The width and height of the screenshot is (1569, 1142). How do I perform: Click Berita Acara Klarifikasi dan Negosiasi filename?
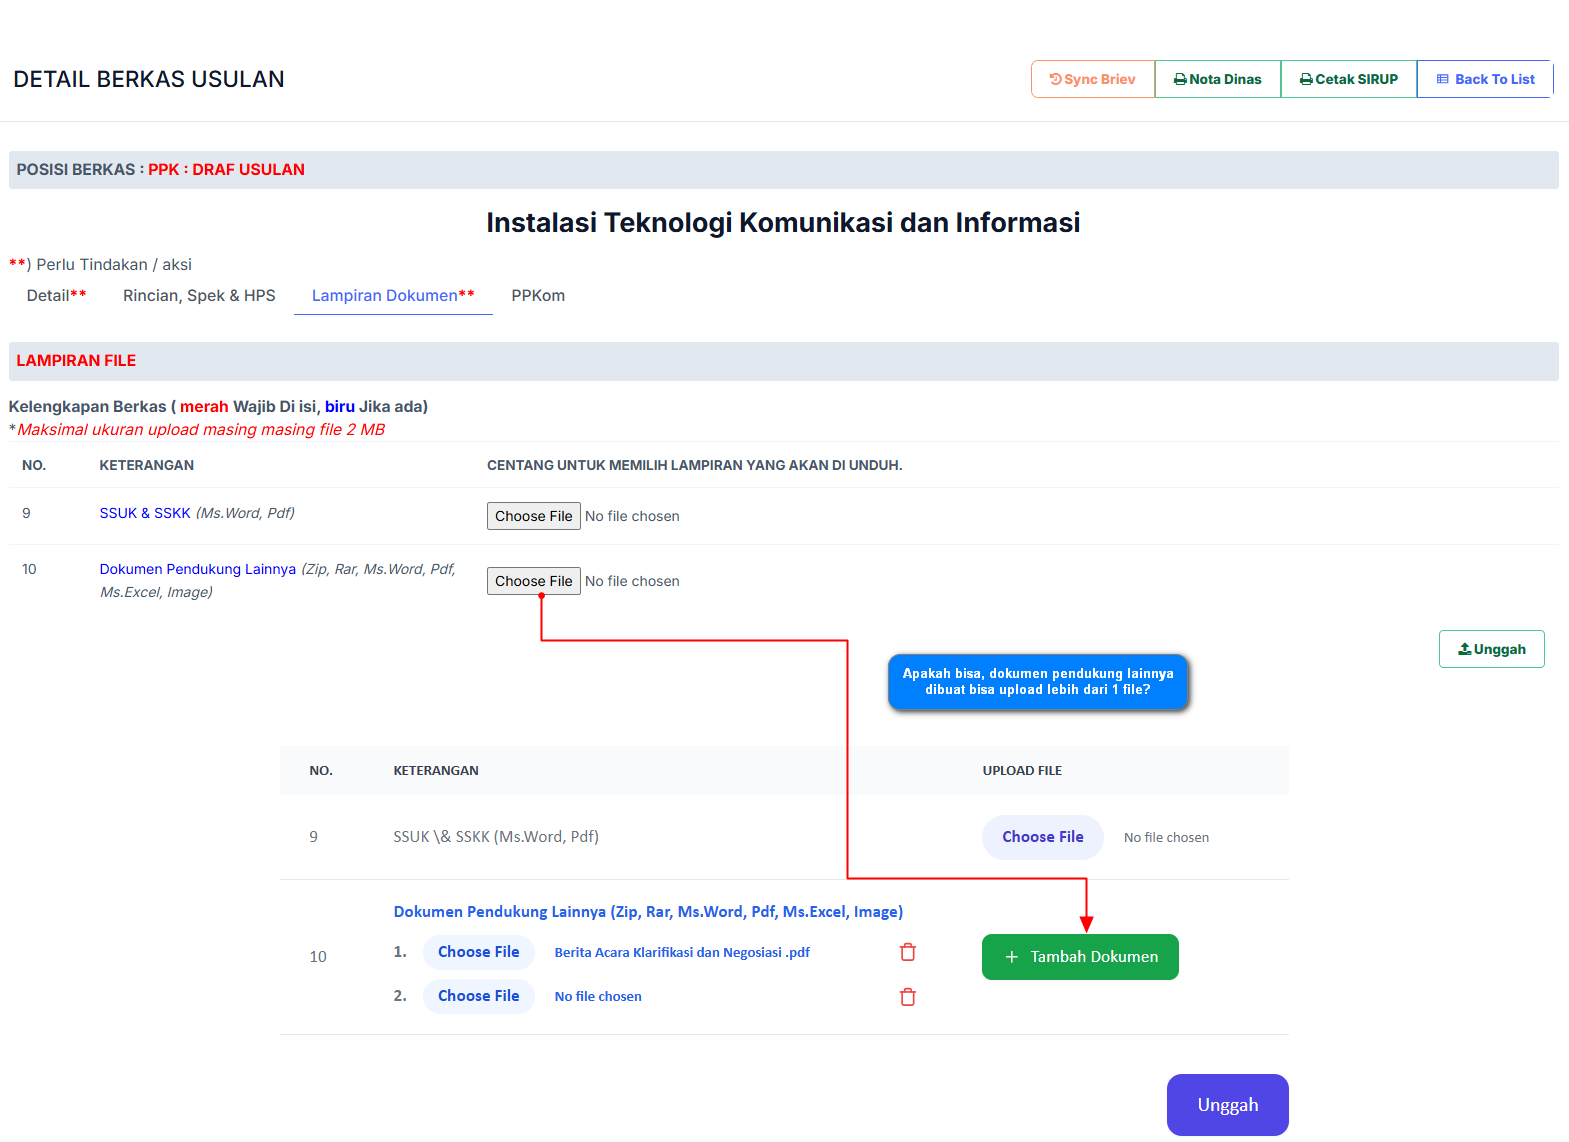(x=682, y=952)
